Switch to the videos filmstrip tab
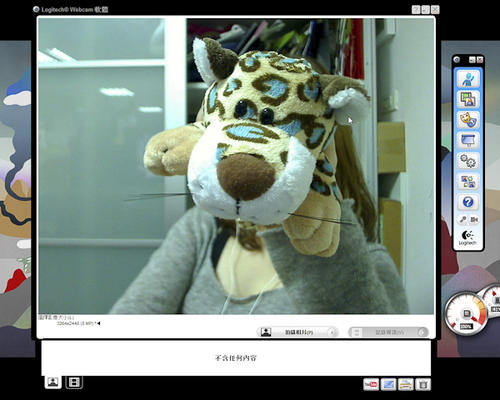This screenshot has width=500, height=400. 74,382
